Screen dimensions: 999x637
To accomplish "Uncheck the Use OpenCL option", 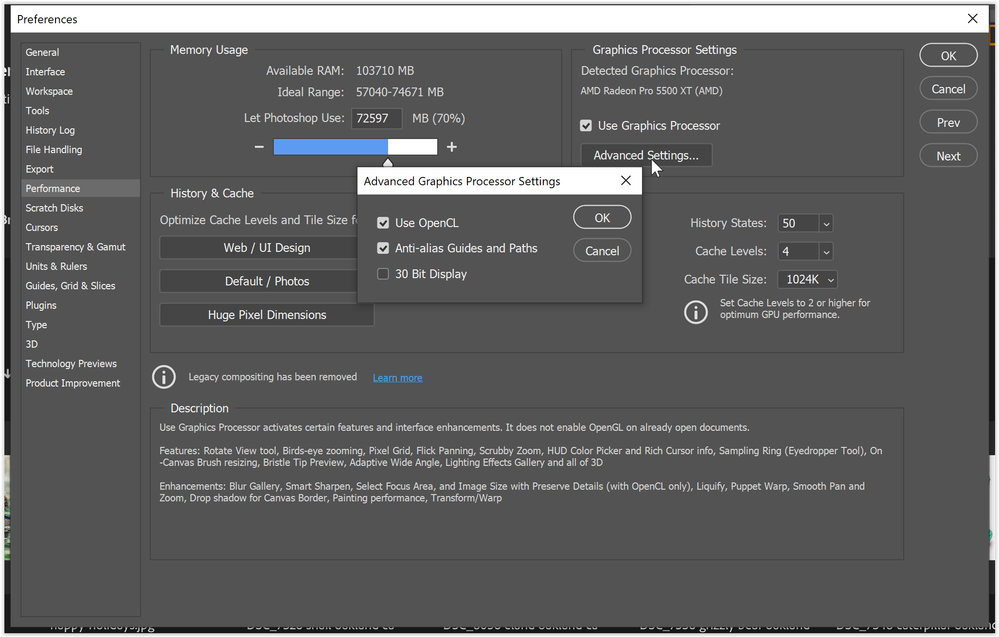I will point(383,223).
